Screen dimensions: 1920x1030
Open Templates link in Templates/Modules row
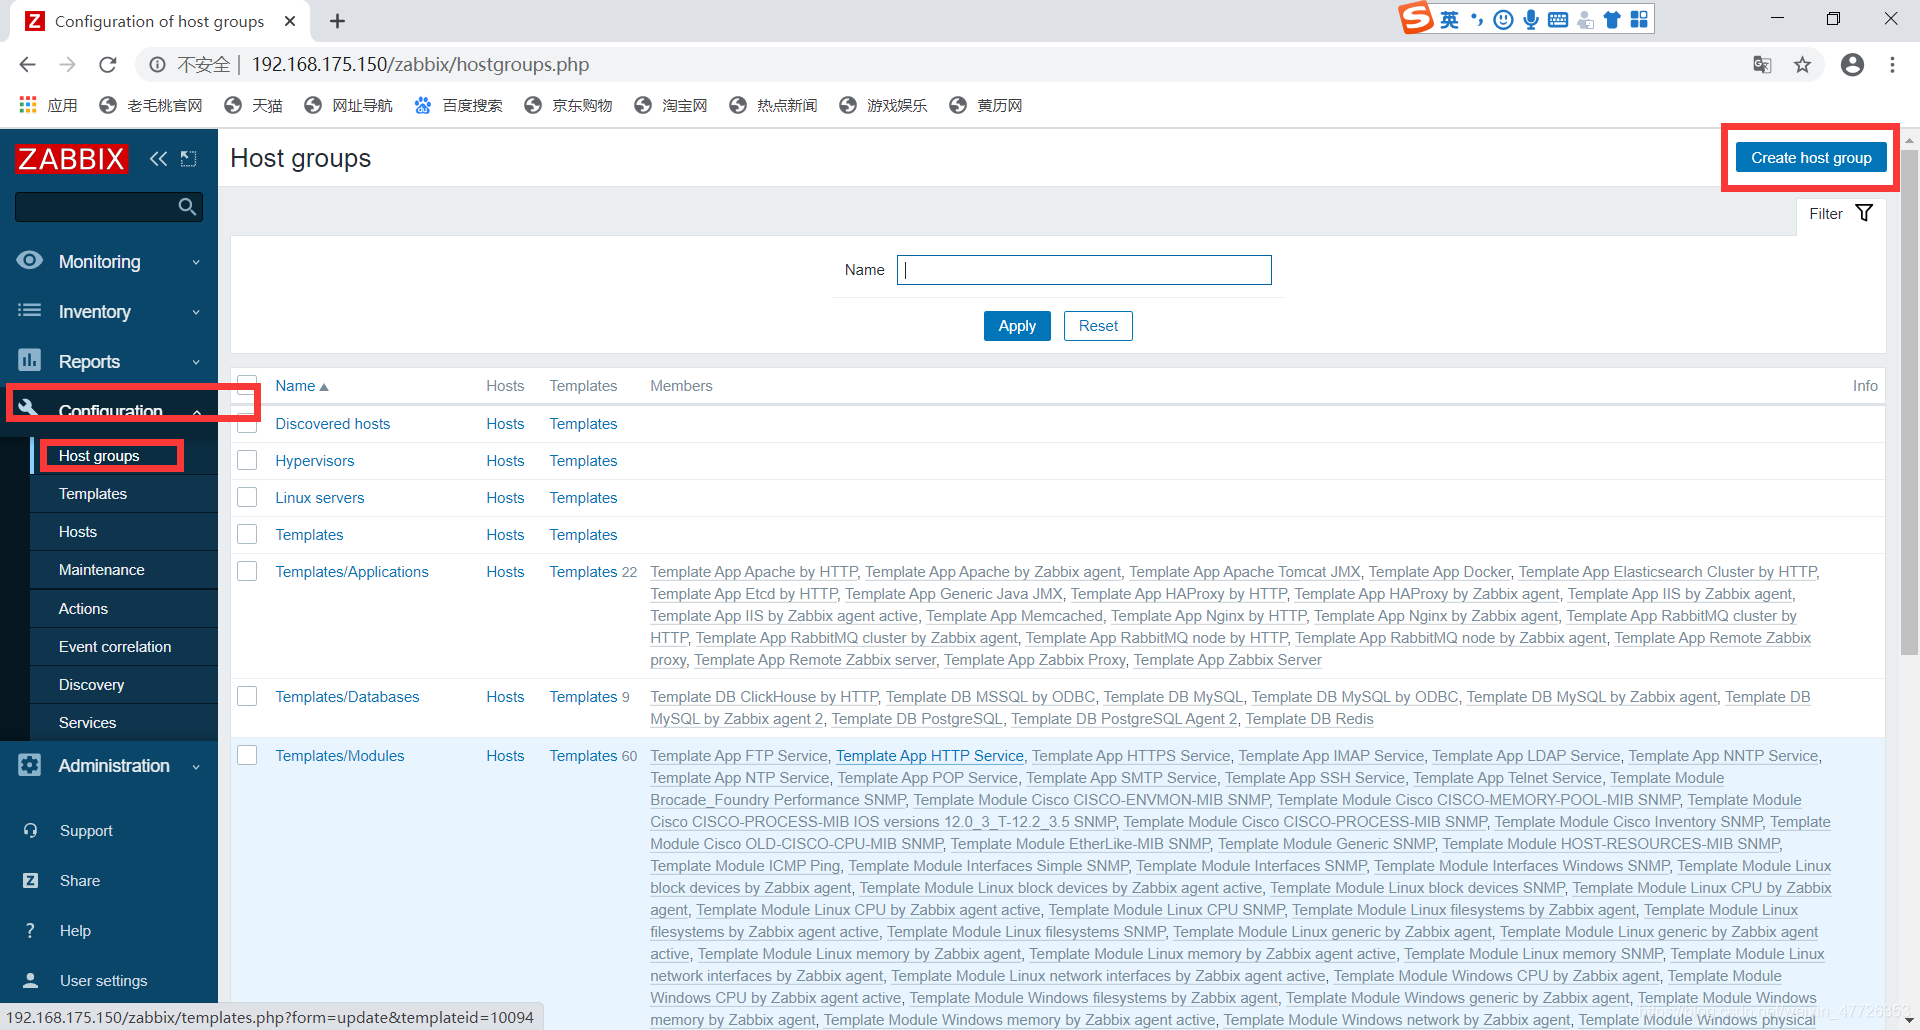pyautogui.click(x=583, y=756)
